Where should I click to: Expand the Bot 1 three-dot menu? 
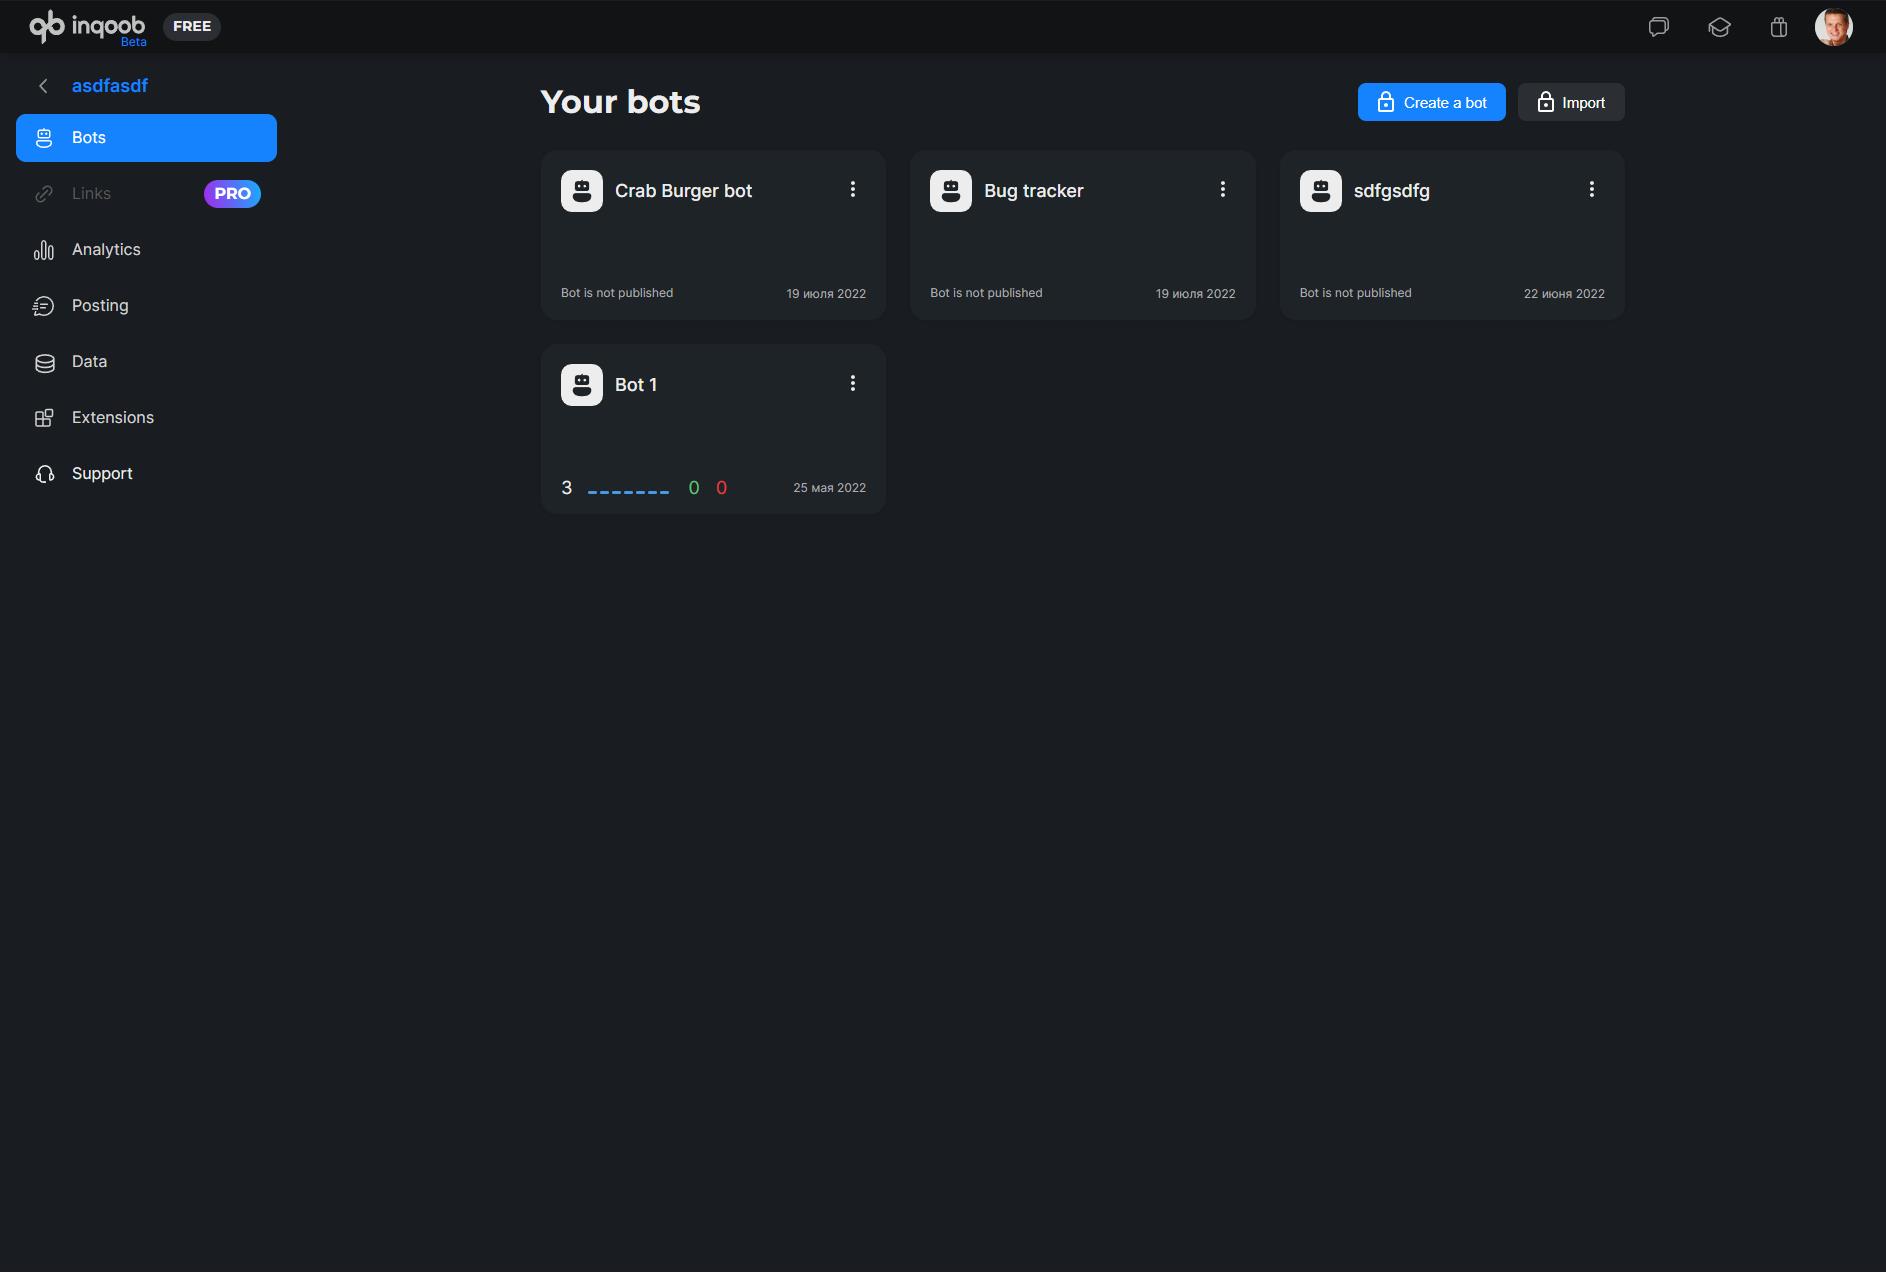pyautogui.click(x=853, y=383)
